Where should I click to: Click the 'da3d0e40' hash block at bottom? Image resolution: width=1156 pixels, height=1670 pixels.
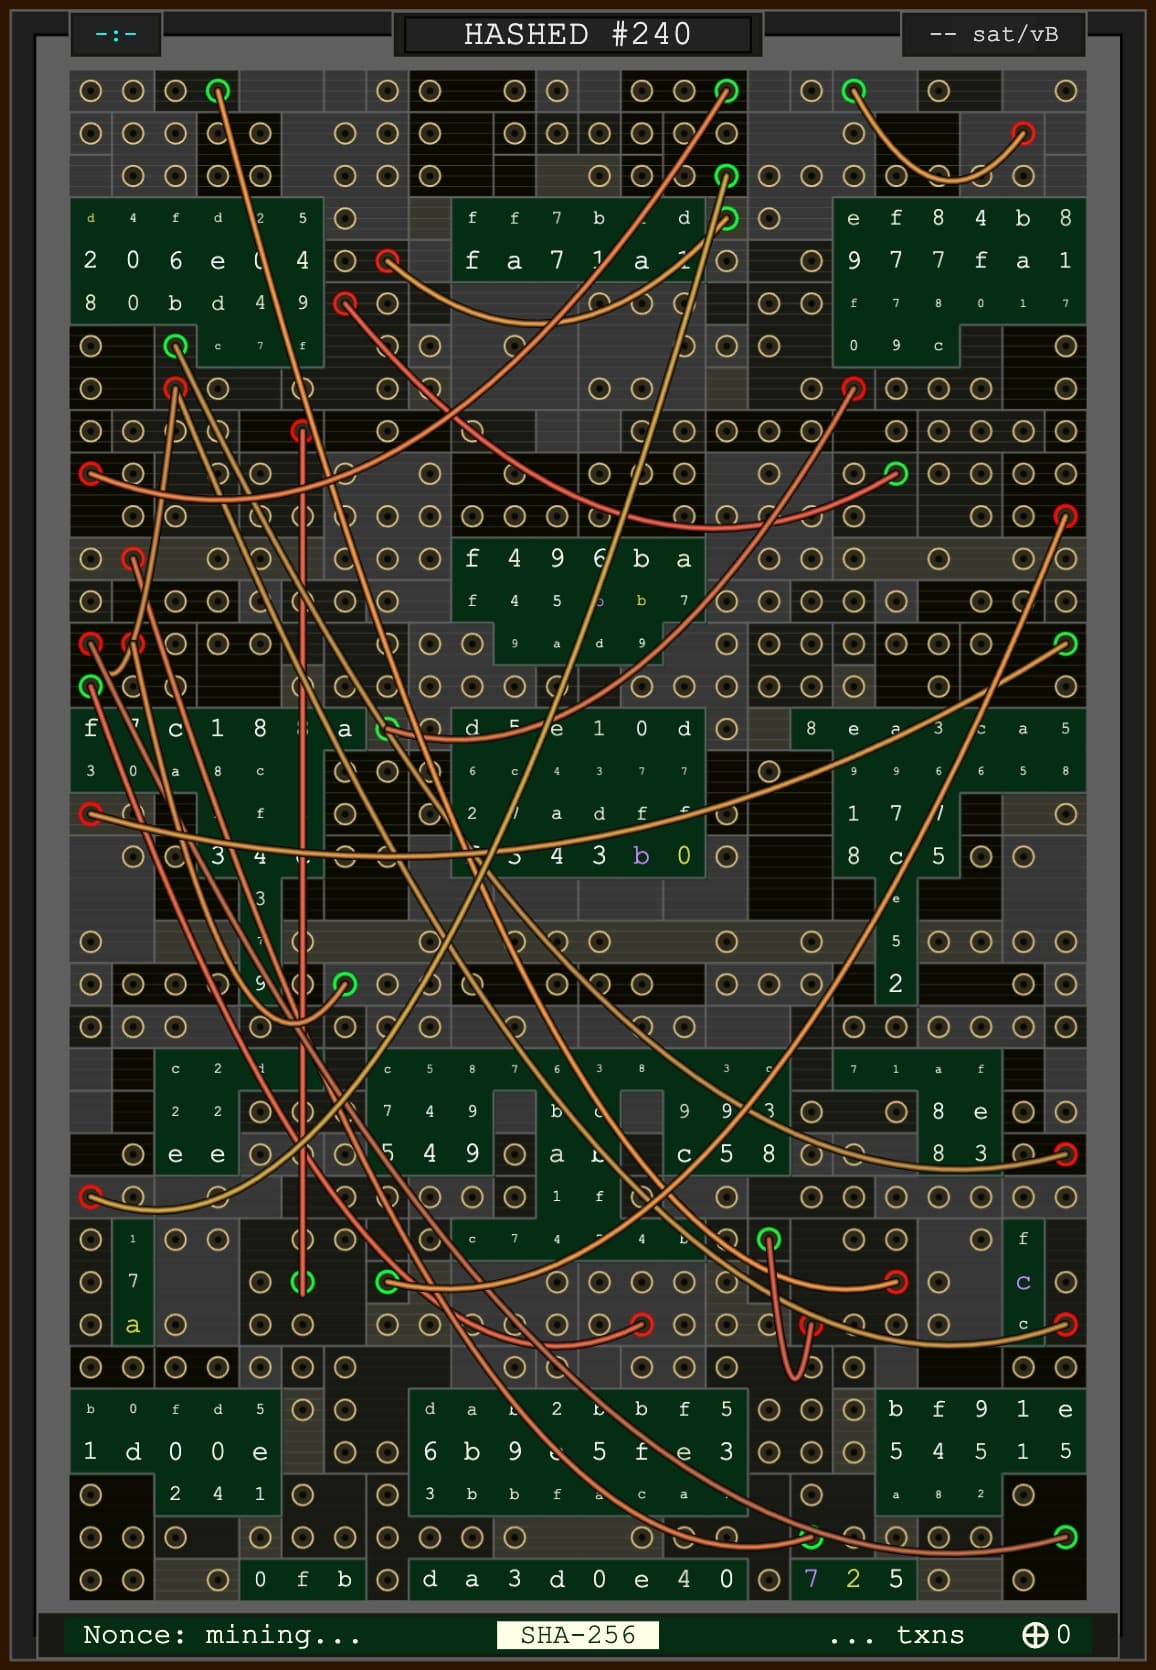pyautogui.click(x=577, y=1579)
